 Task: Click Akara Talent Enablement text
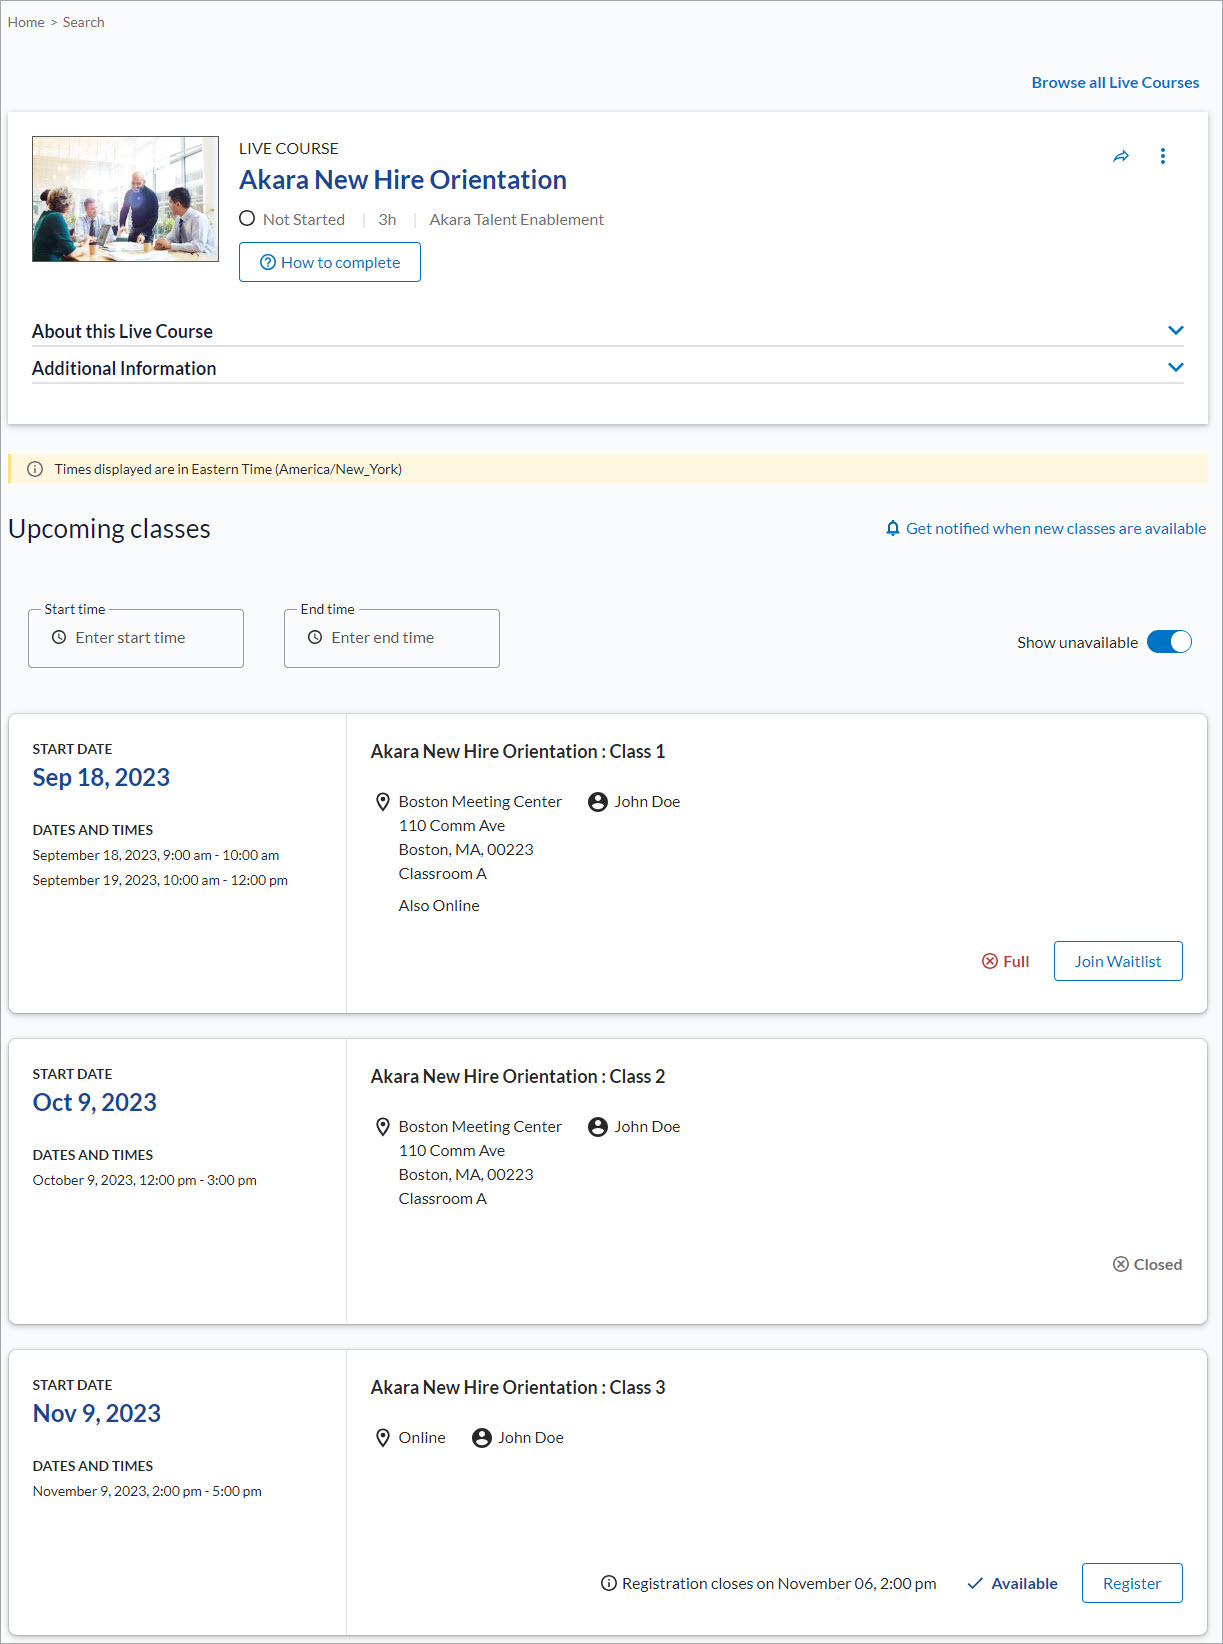click(x=517, y=219)
